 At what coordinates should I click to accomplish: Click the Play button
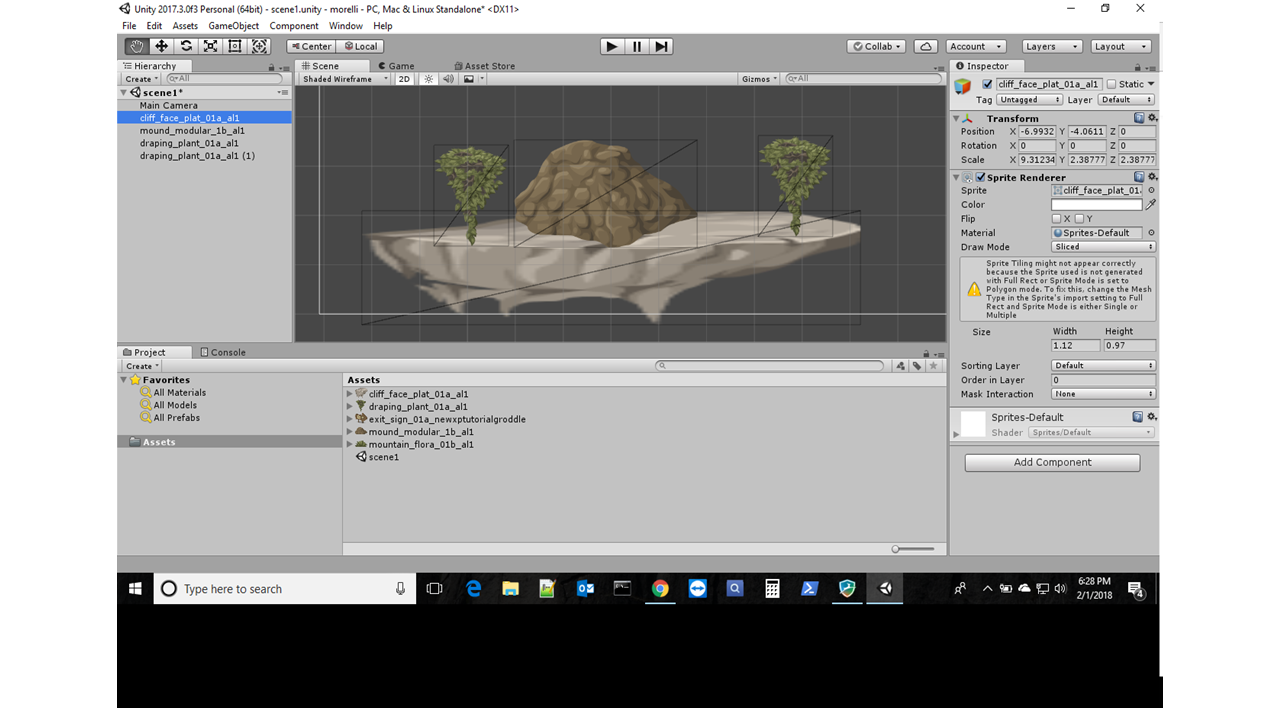tap(612, 46)
